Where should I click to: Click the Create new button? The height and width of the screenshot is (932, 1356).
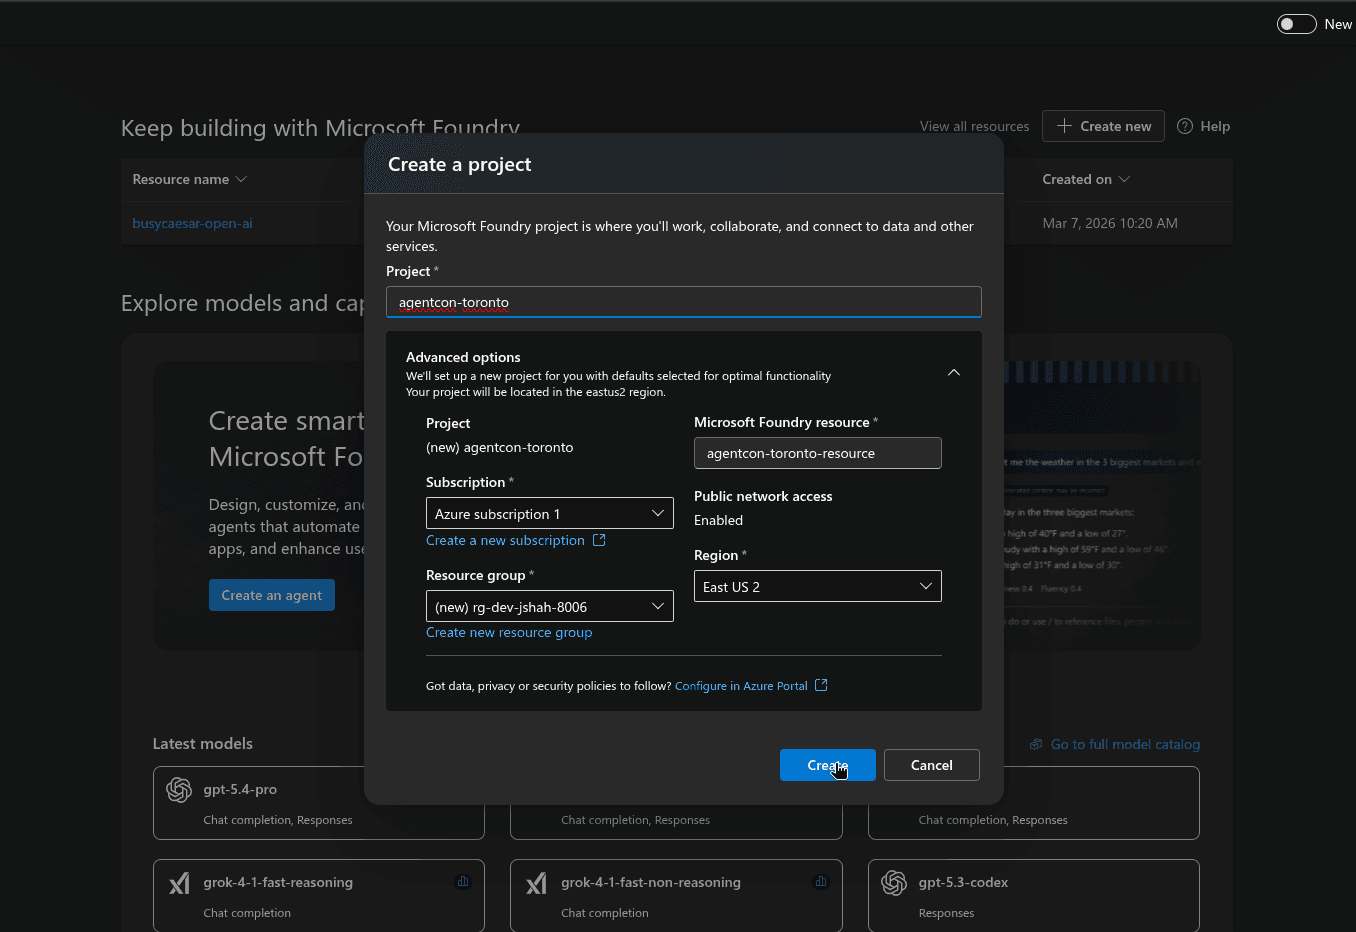click(1103, 126)
